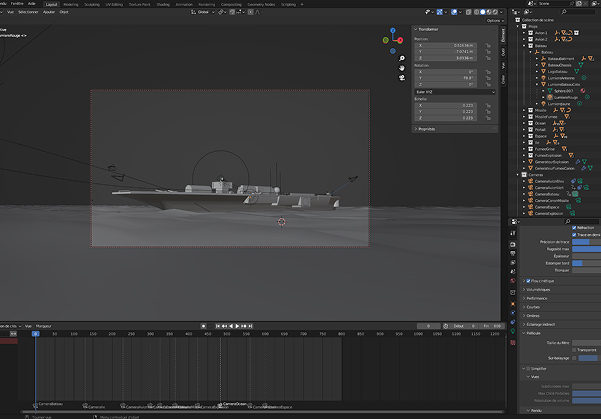Switch to the Modeling workspace tab
Screen dimensions: 601x419
pos(71,5)
